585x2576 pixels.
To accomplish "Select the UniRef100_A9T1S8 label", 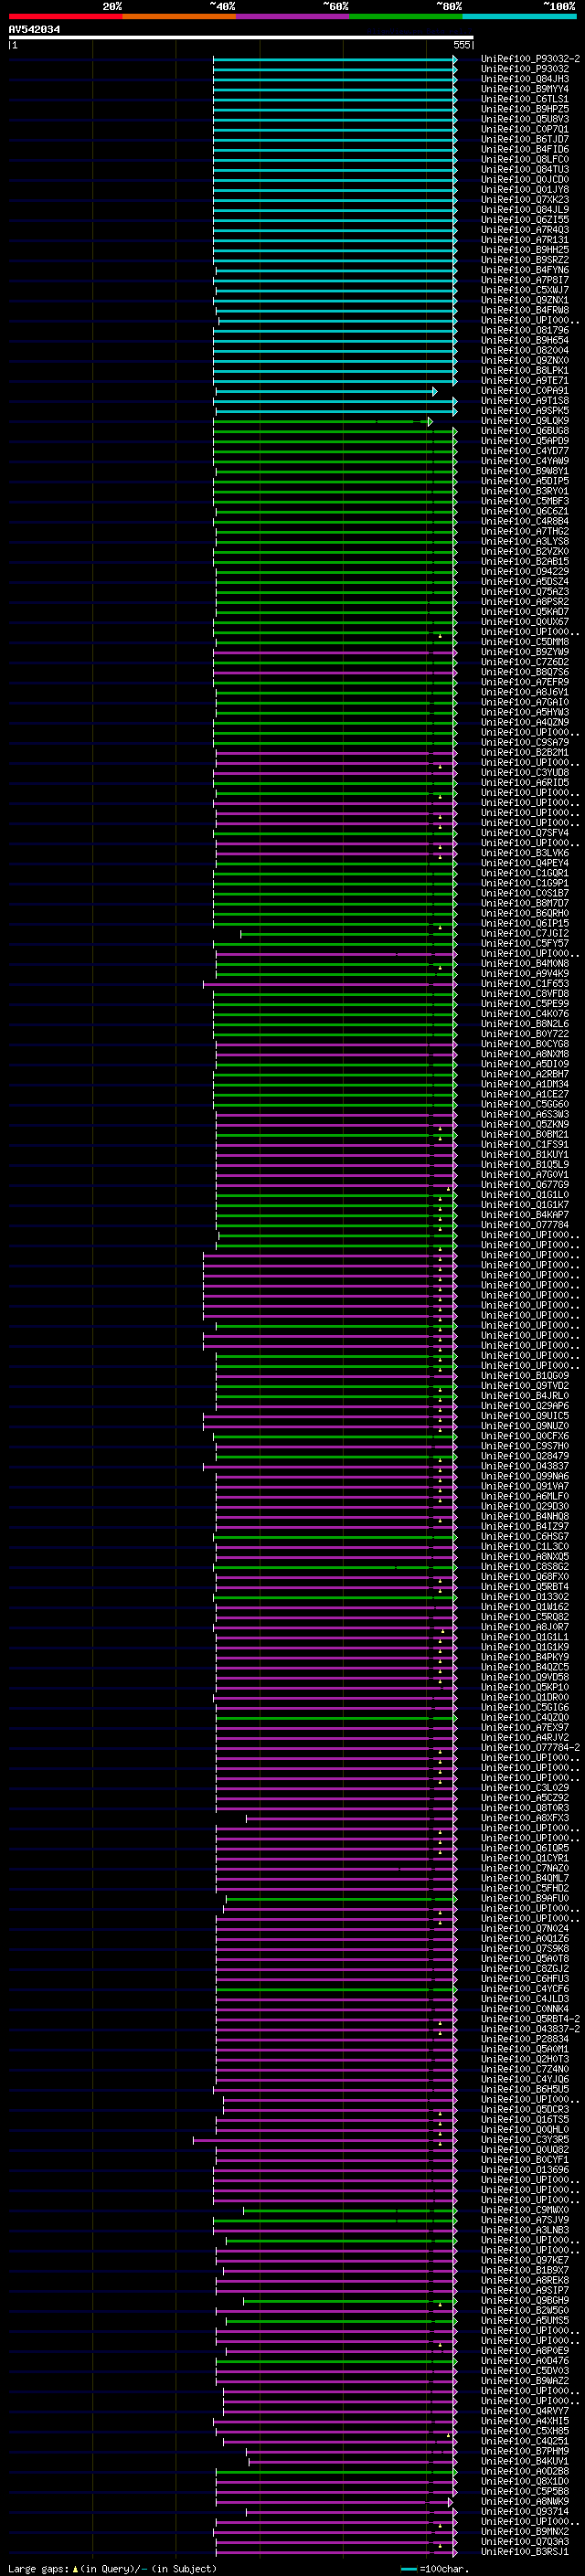I will (525, 400).
